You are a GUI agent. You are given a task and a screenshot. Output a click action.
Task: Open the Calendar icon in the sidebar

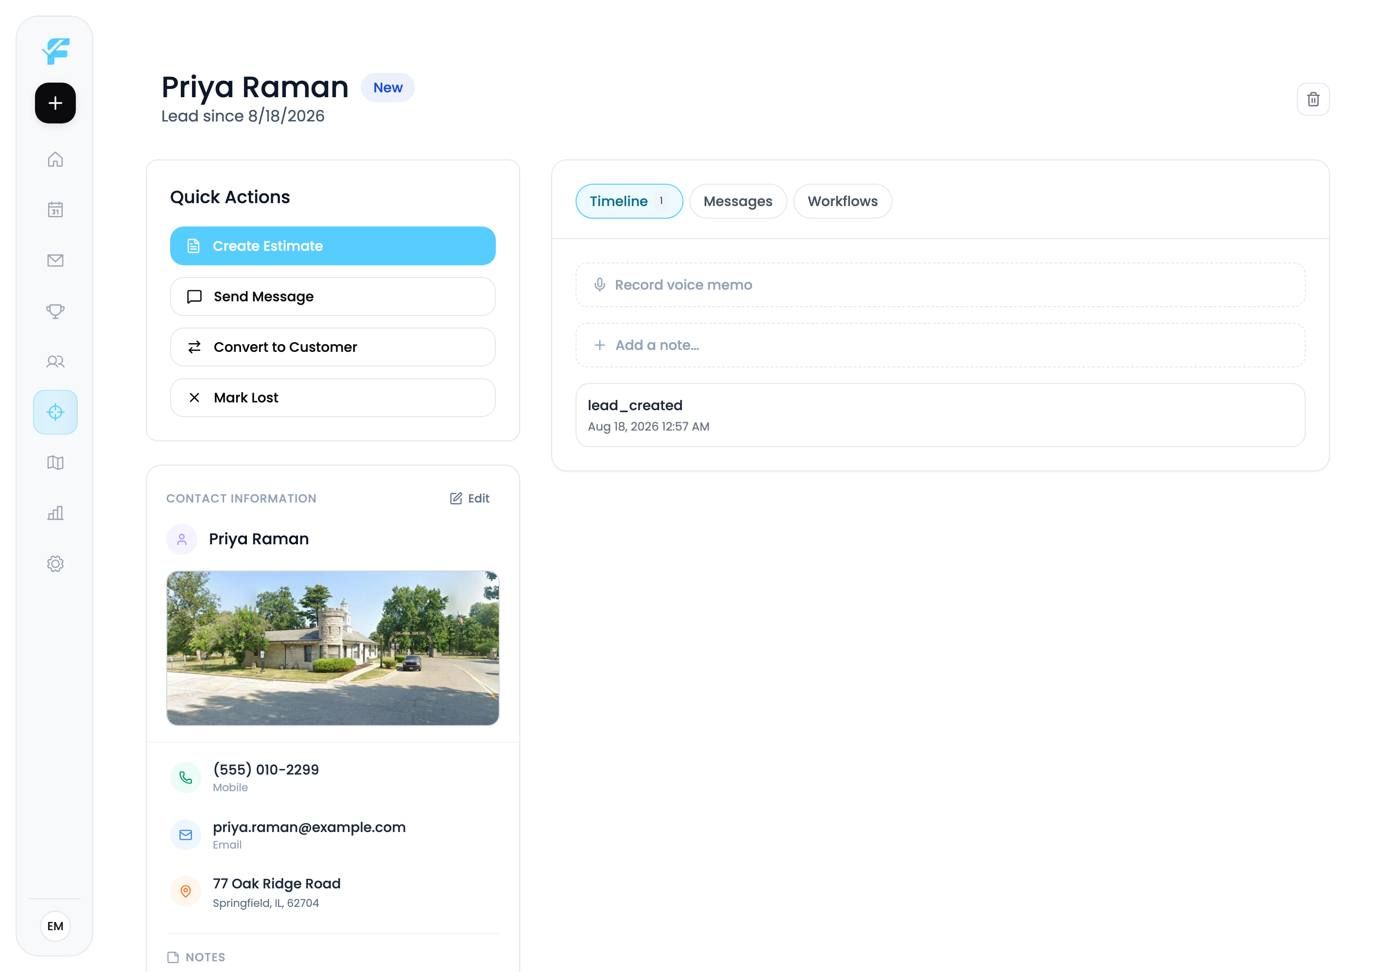point(55,210)
